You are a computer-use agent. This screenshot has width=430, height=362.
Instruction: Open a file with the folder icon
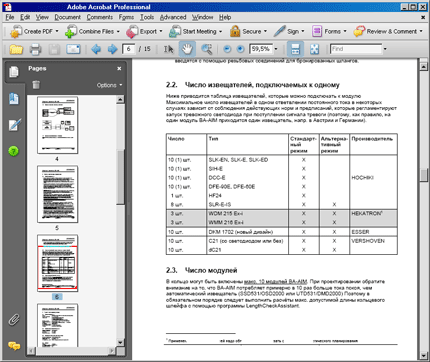[16, 49]
